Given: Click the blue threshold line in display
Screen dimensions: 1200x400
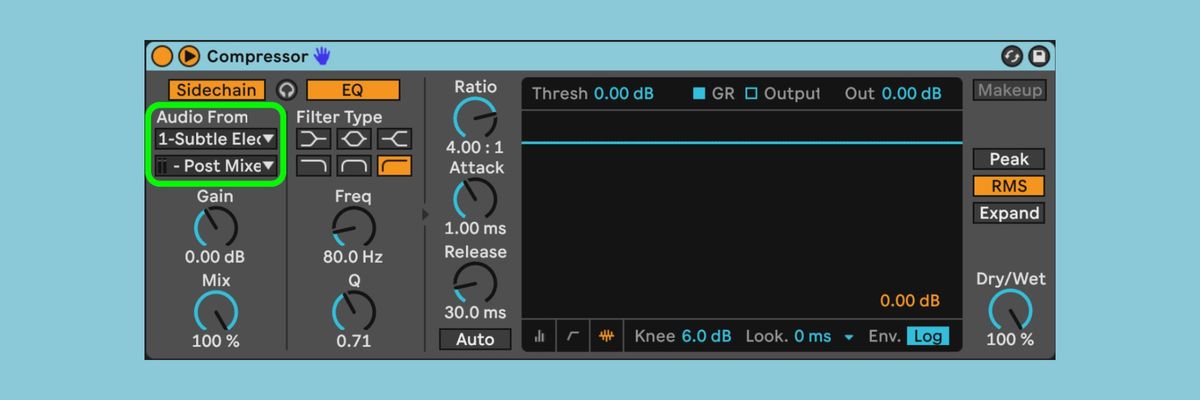Looking at the screenshot, I should click(x=741, y=143).
